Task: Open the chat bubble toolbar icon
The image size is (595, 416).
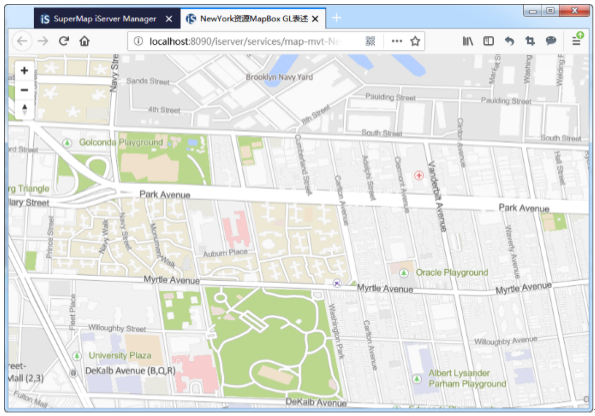Action: click(x=551, y=41)
